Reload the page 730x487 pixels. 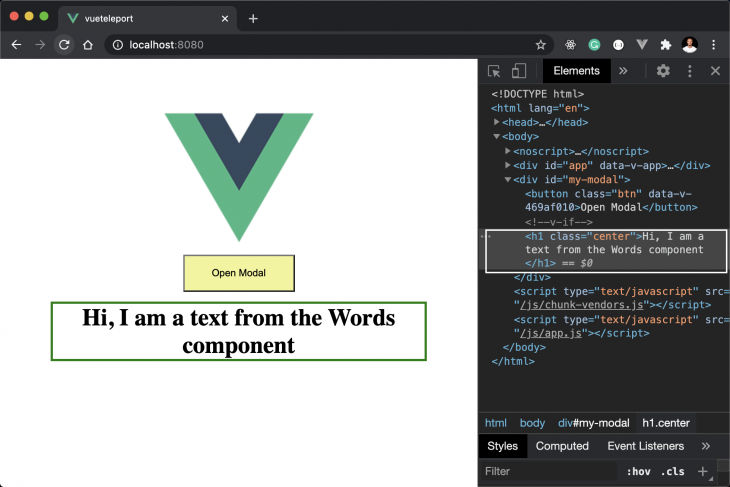pos(64,45)
